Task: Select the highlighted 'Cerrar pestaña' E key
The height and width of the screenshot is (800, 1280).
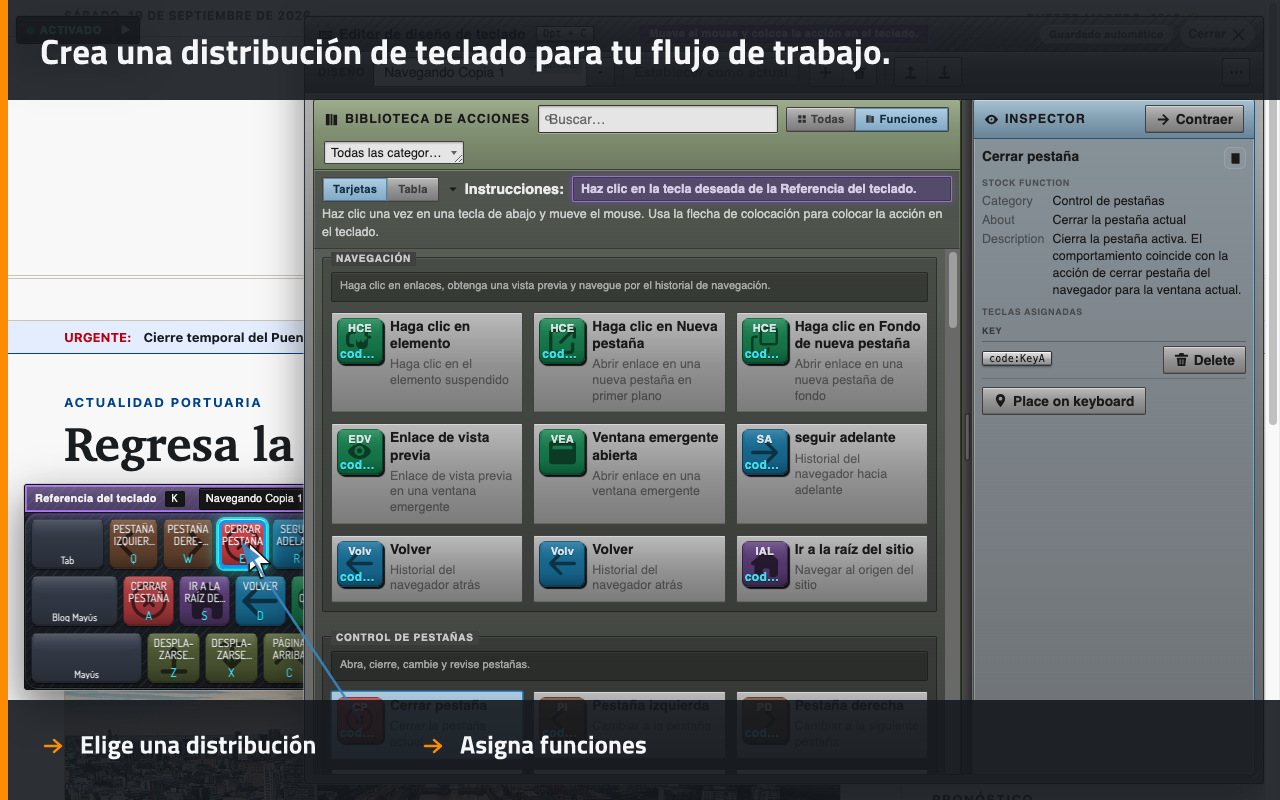Action: click(x=242, y=544)
